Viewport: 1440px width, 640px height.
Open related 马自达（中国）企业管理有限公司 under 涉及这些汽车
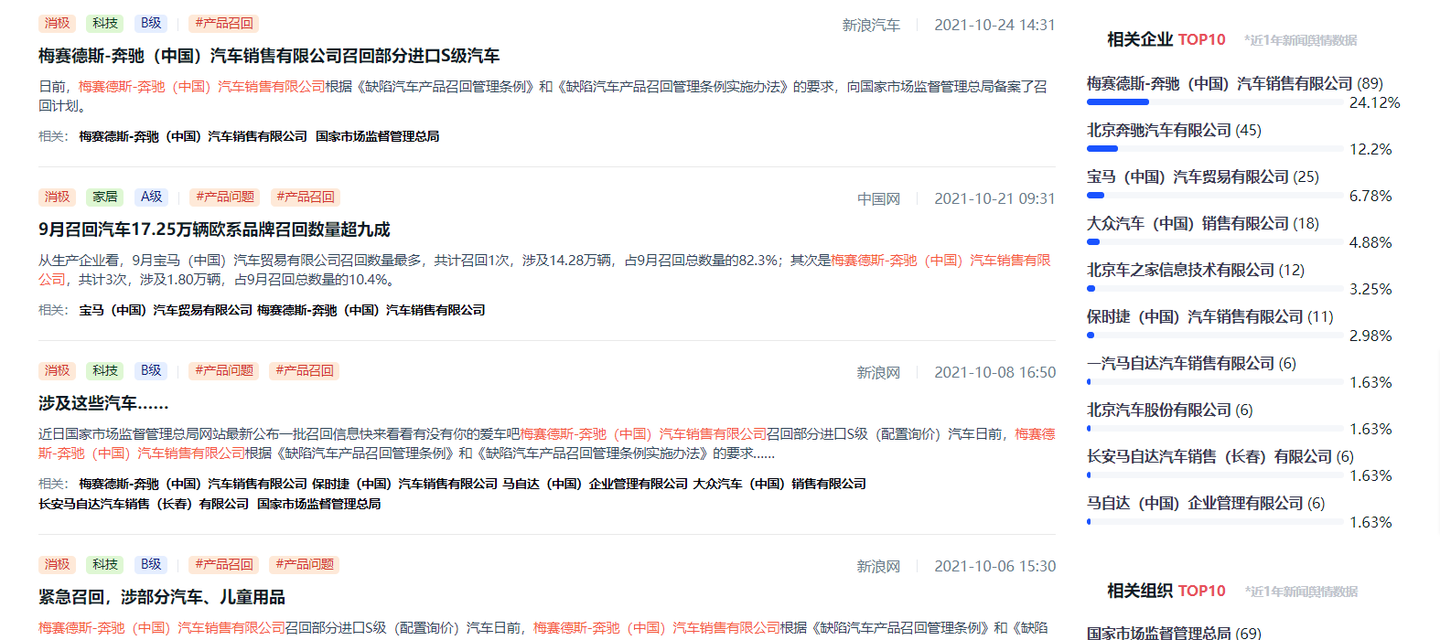[595, 484]
